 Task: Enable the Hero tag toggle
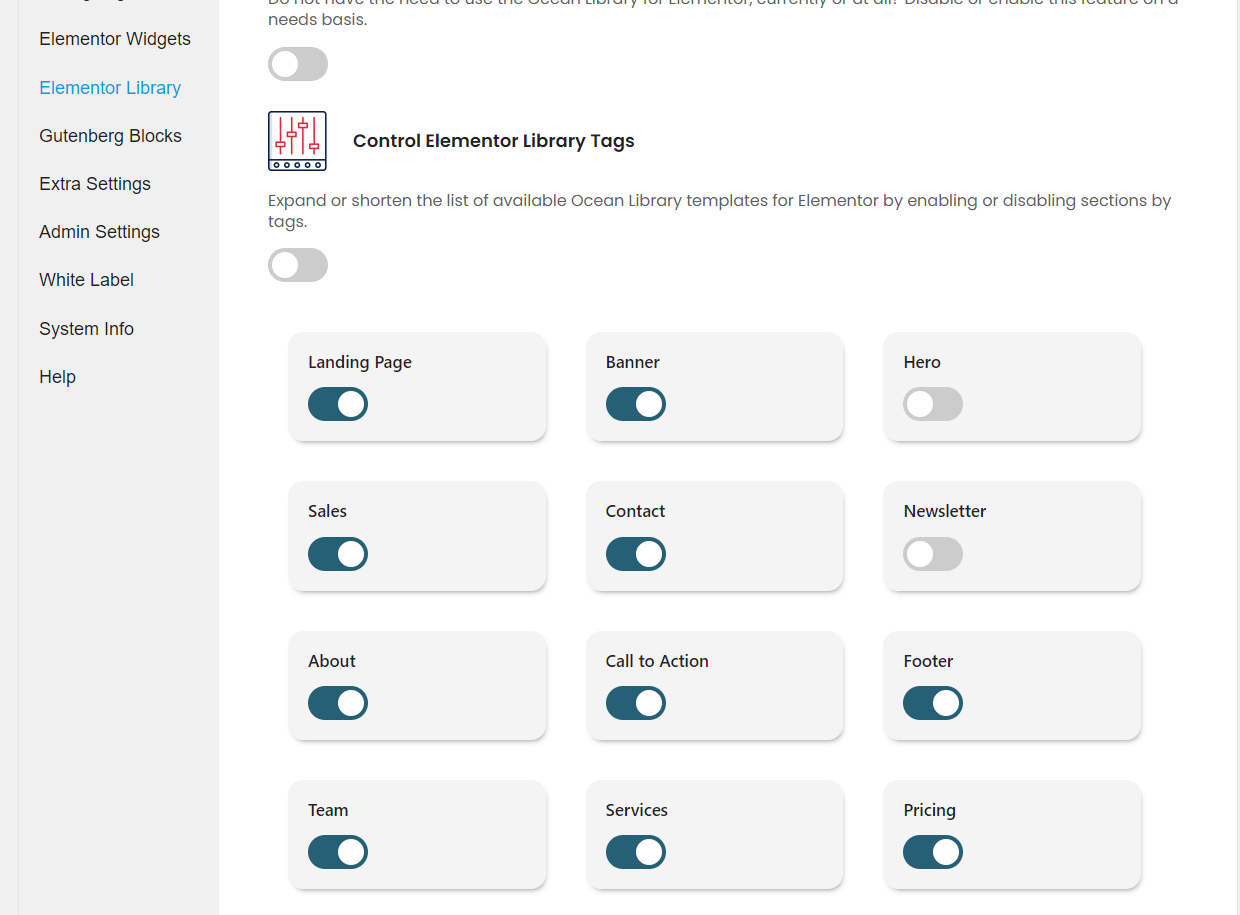tap(933, 404)
